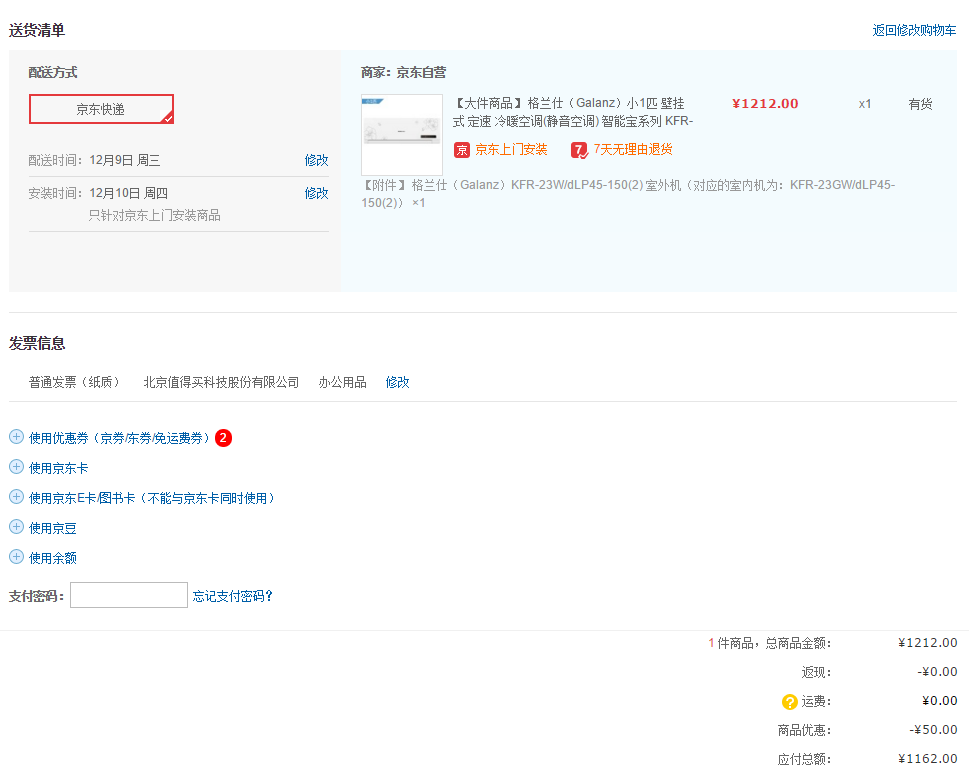
Task: Expand 使用余额 plus icon
Action: click(x=17, y=557)
